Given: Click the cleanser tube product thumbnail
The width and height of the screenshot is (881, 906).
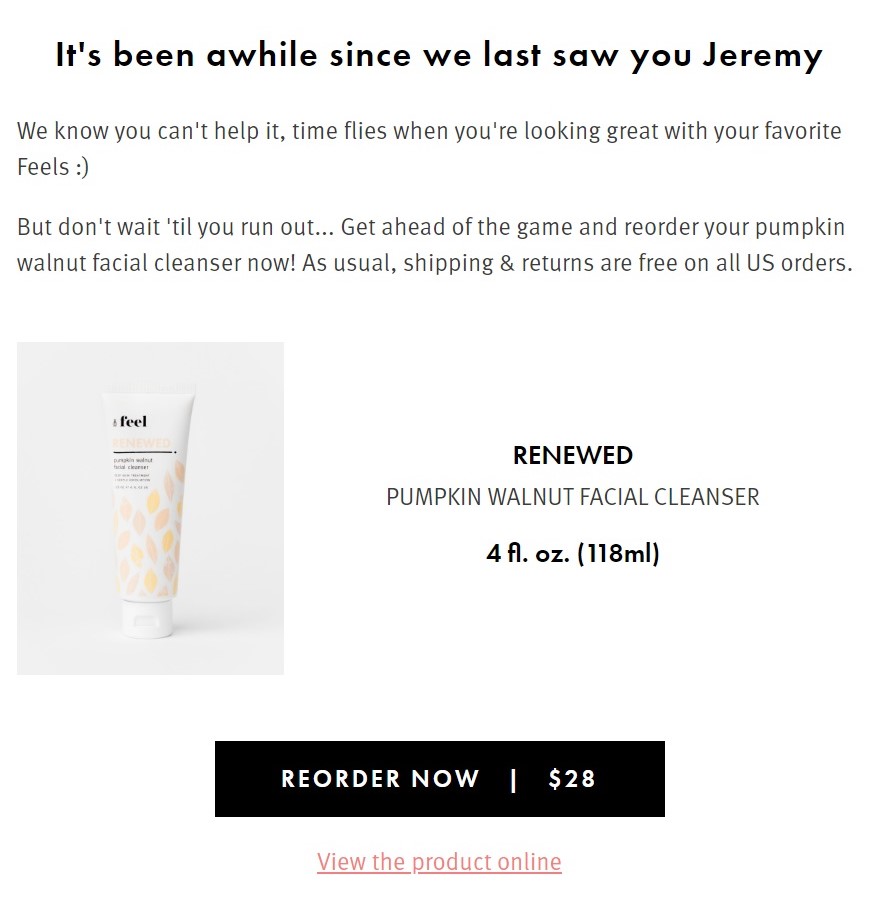Looking at the screenshot, I should [150, 508].
